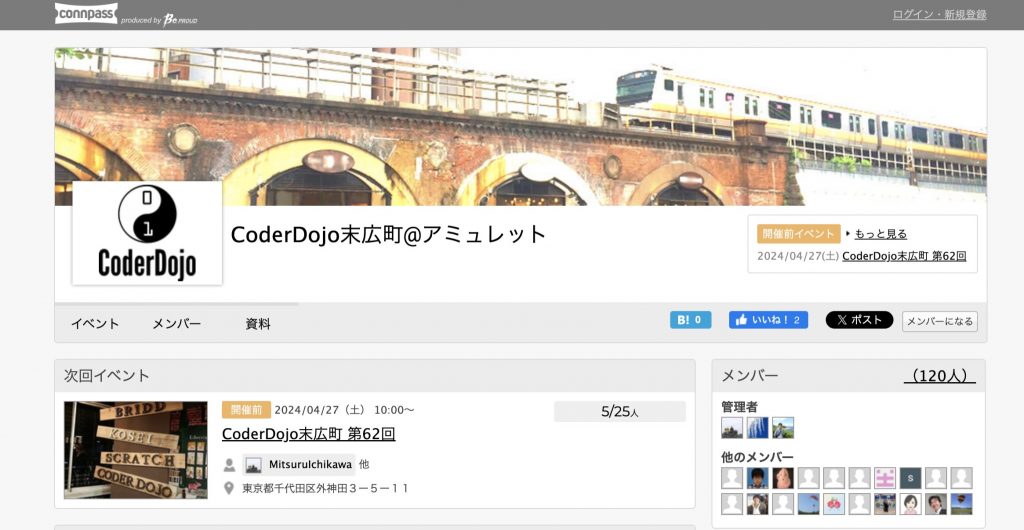This screenshot has width=1024, height=530.
Task: Click the X ポスト share button
Action: (x=859, y=320)
